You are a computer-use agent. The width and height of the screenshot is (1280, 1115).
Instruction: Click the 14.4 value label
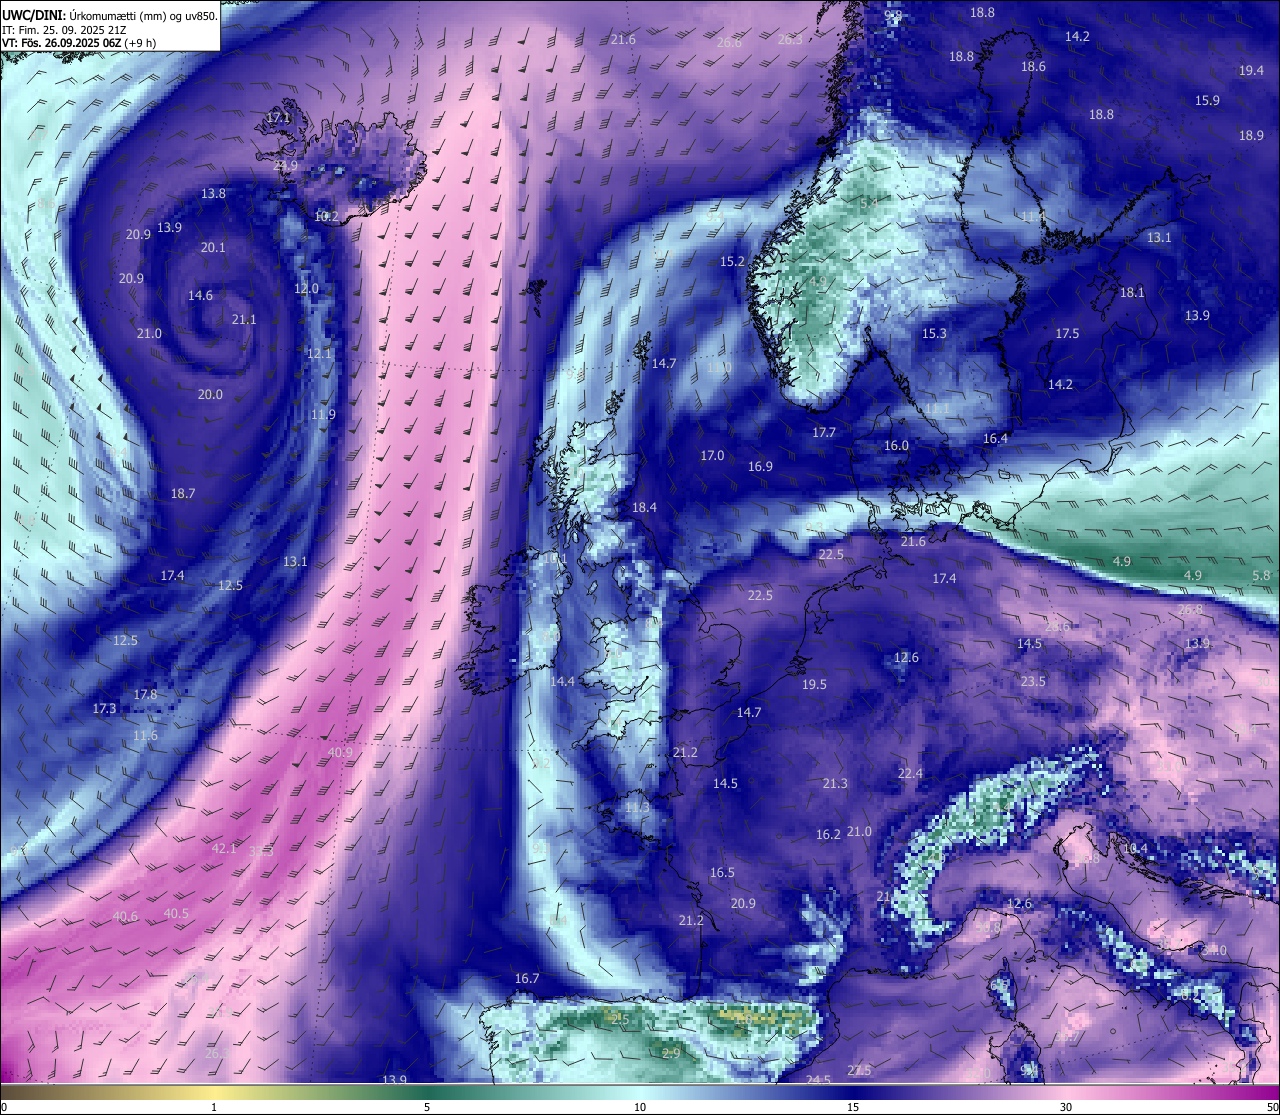point(562,681)
